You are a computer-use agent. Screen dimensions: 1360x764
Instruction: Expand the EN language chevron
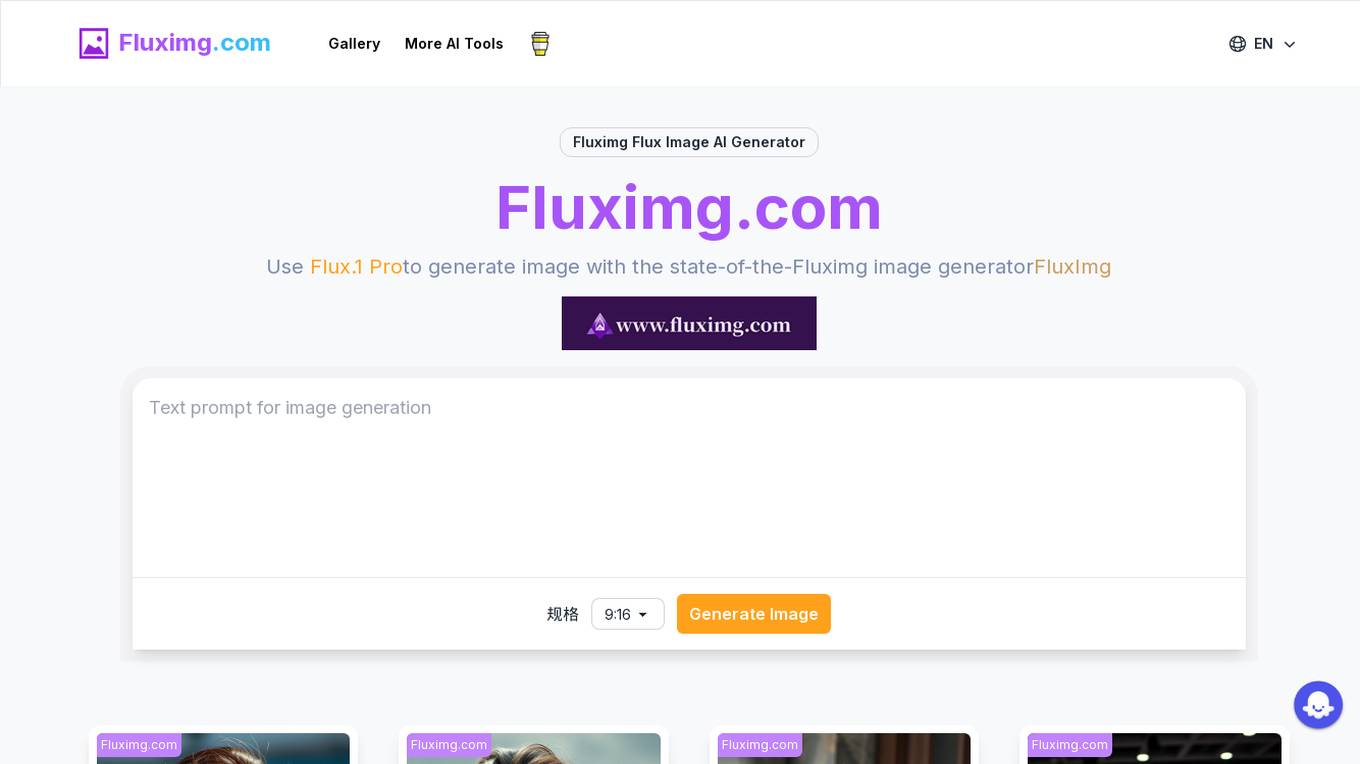click(1289, 44)
